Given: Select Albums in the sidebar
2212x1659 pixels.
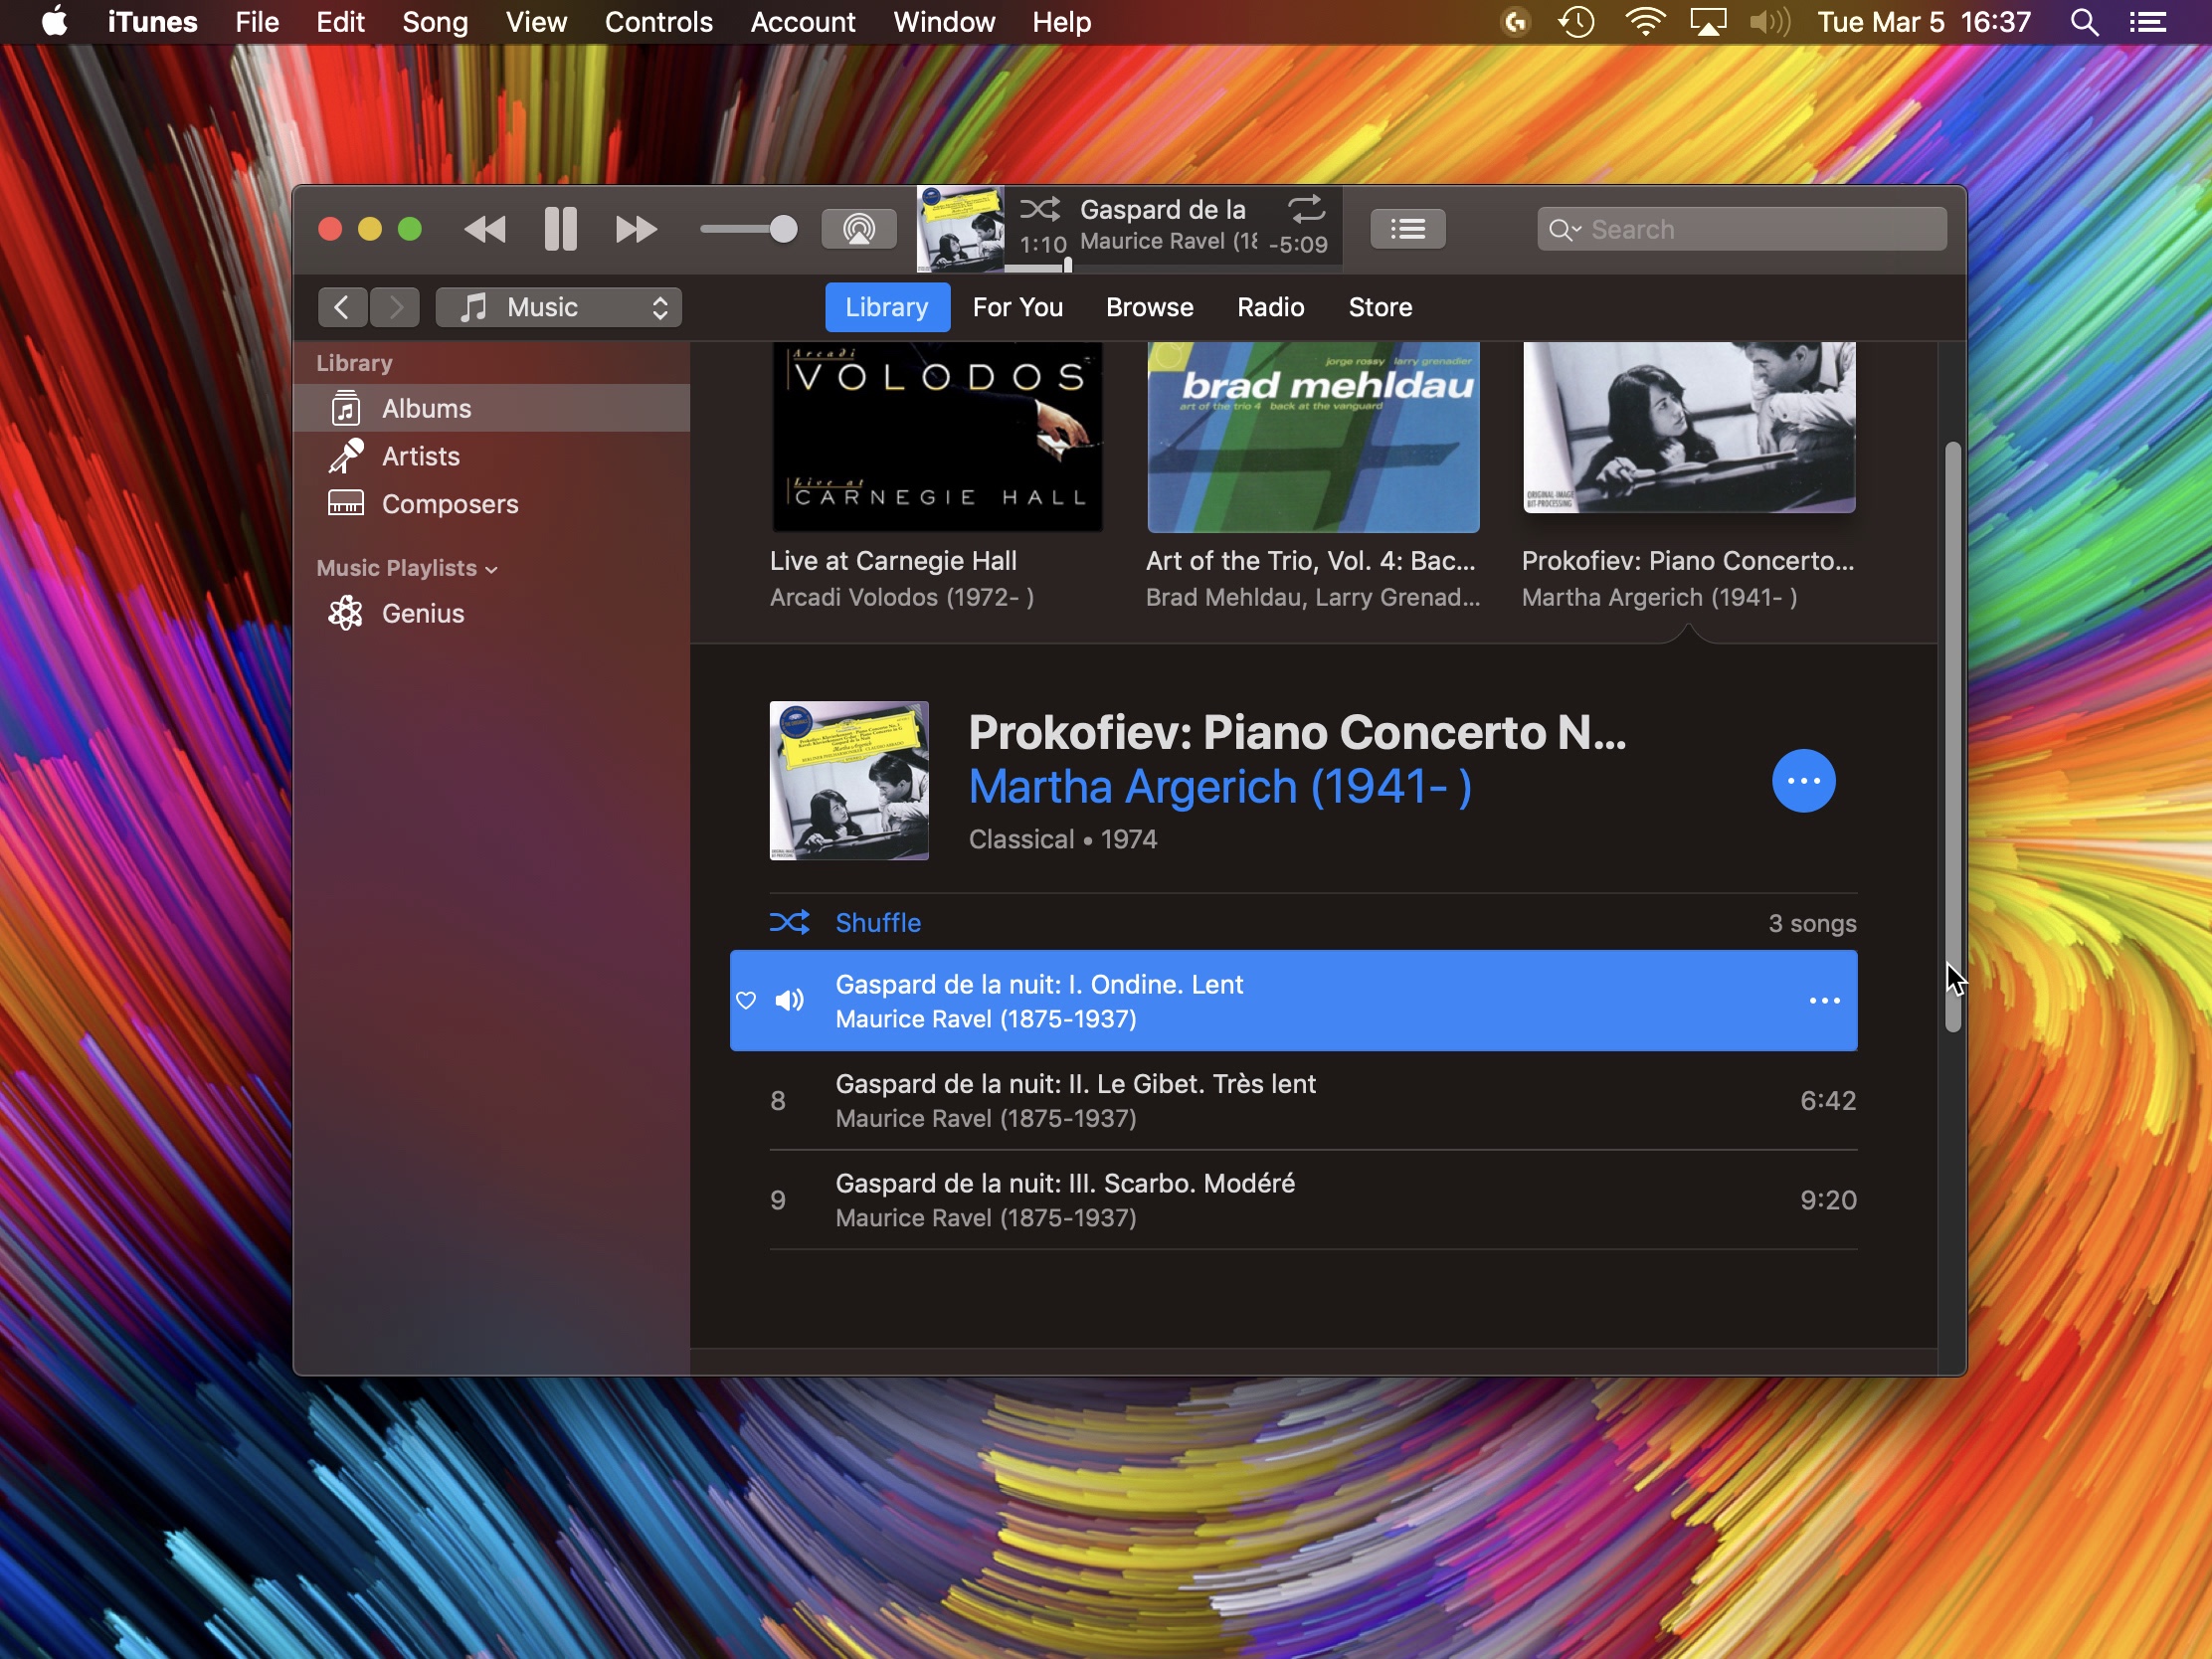Looking at the screenshot, I should 491,408.
